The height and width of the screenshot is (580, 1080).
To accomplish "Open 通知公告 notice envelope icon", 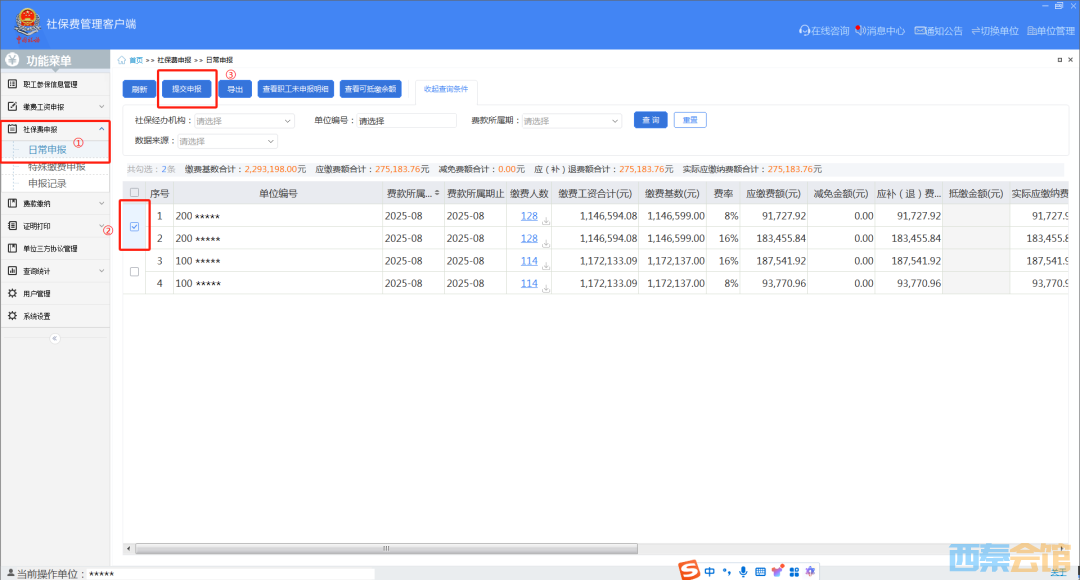I will (919, 31).
